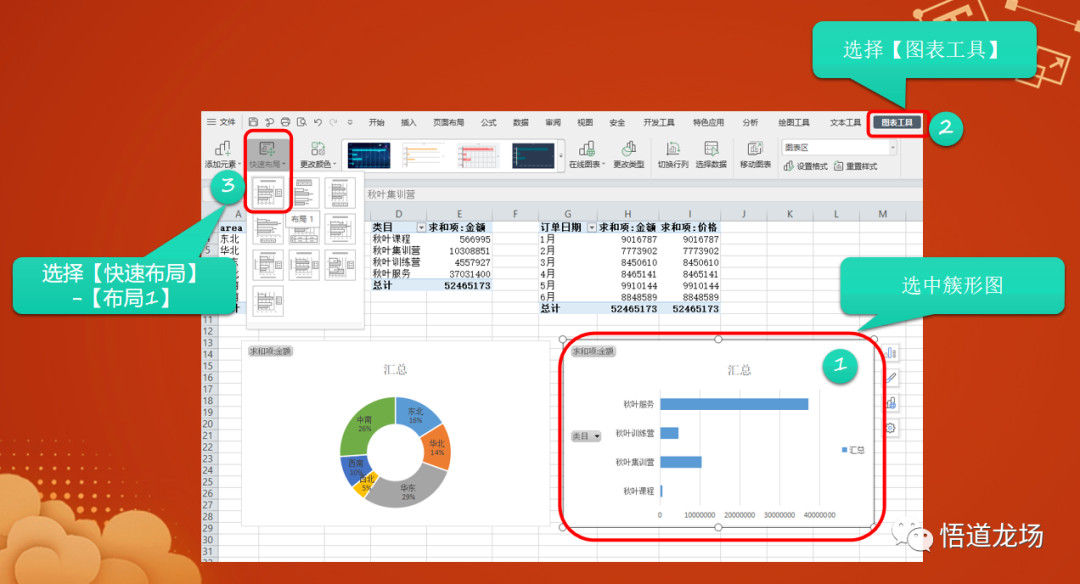Switch to the 文本工具 (Text Tools) tab
The width and height of the screenshot is (1080, 584).
[845, 123]
